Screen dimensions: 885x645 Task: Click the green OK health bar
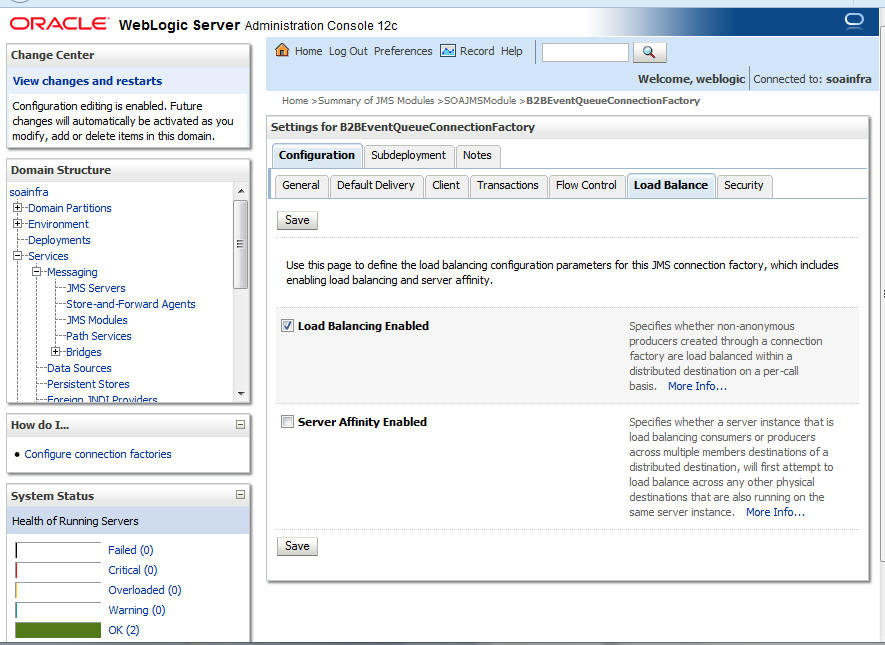(x=58, y=630)
